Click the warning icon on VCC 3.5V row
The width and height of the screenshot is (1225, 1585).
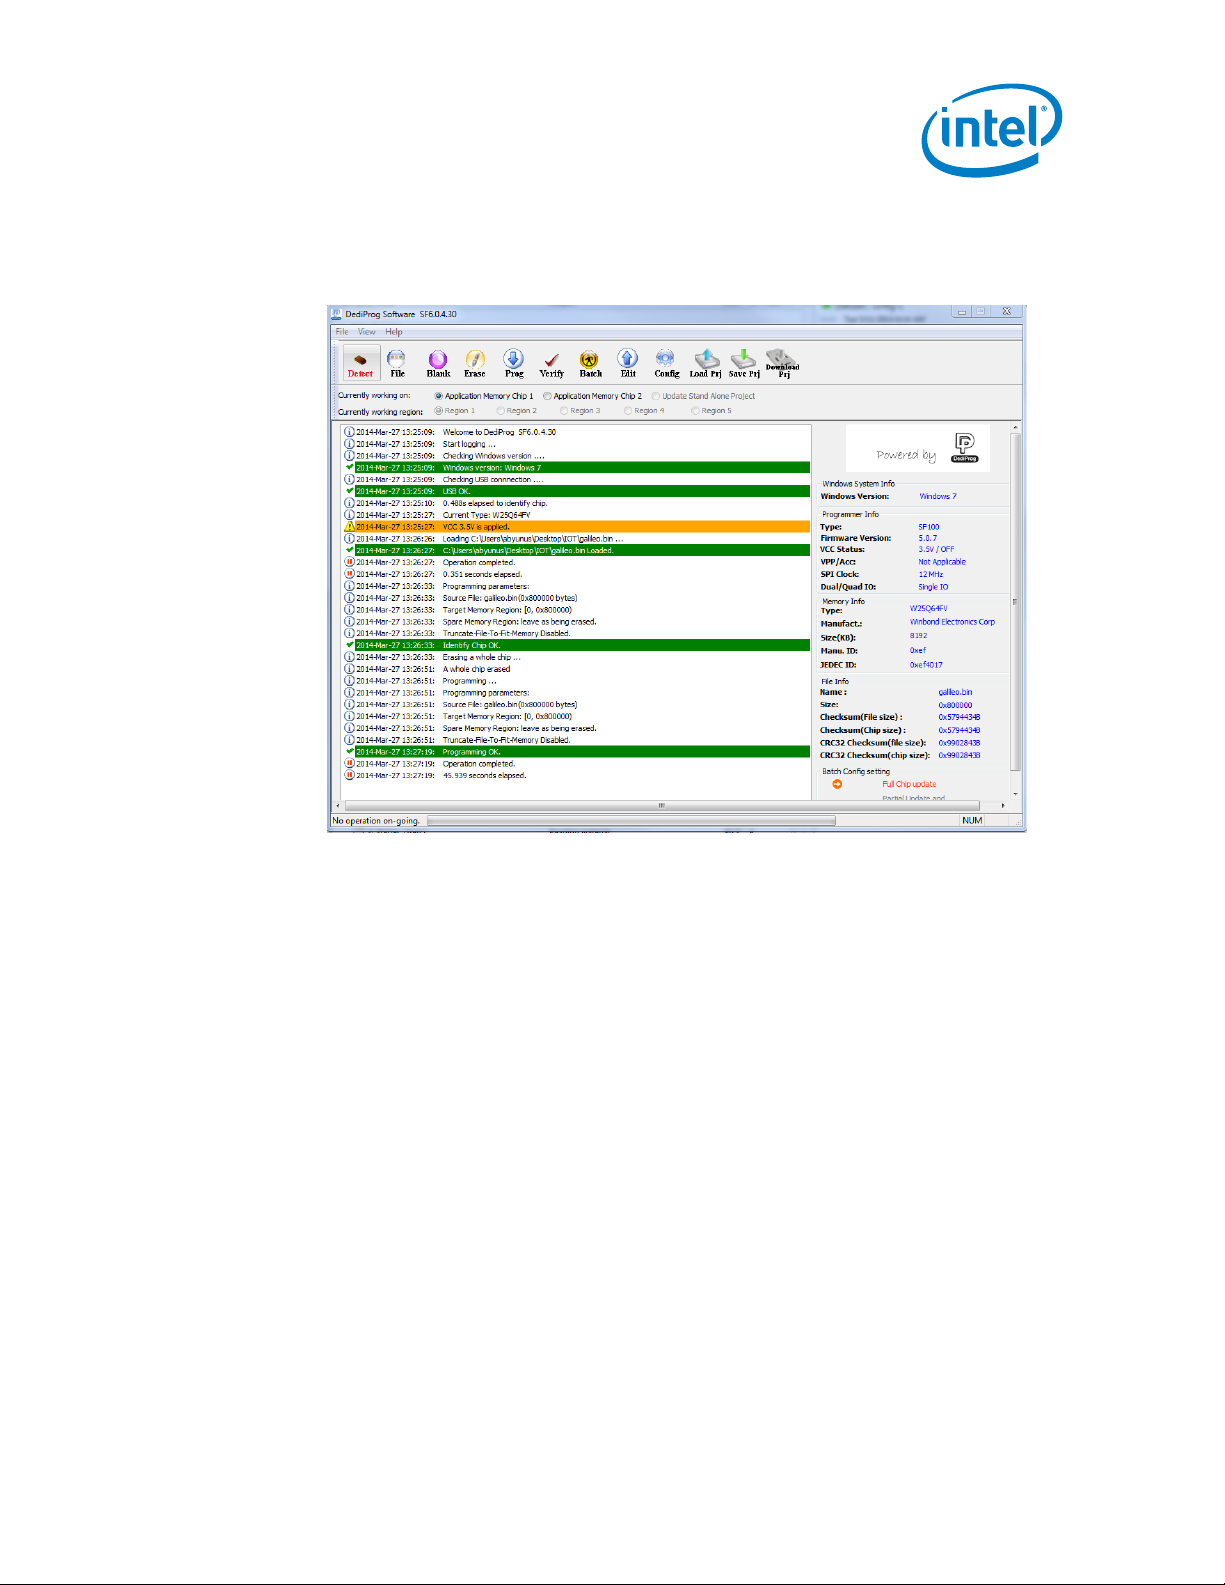coord(349,526)
